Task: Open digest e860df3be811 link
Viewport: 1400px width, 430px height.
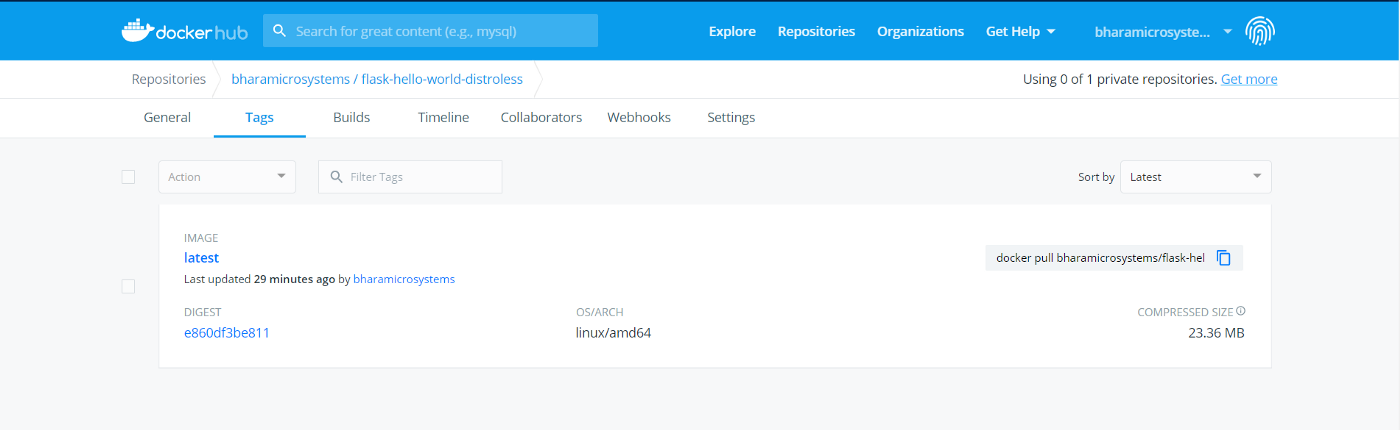Action: pos(227,333)
